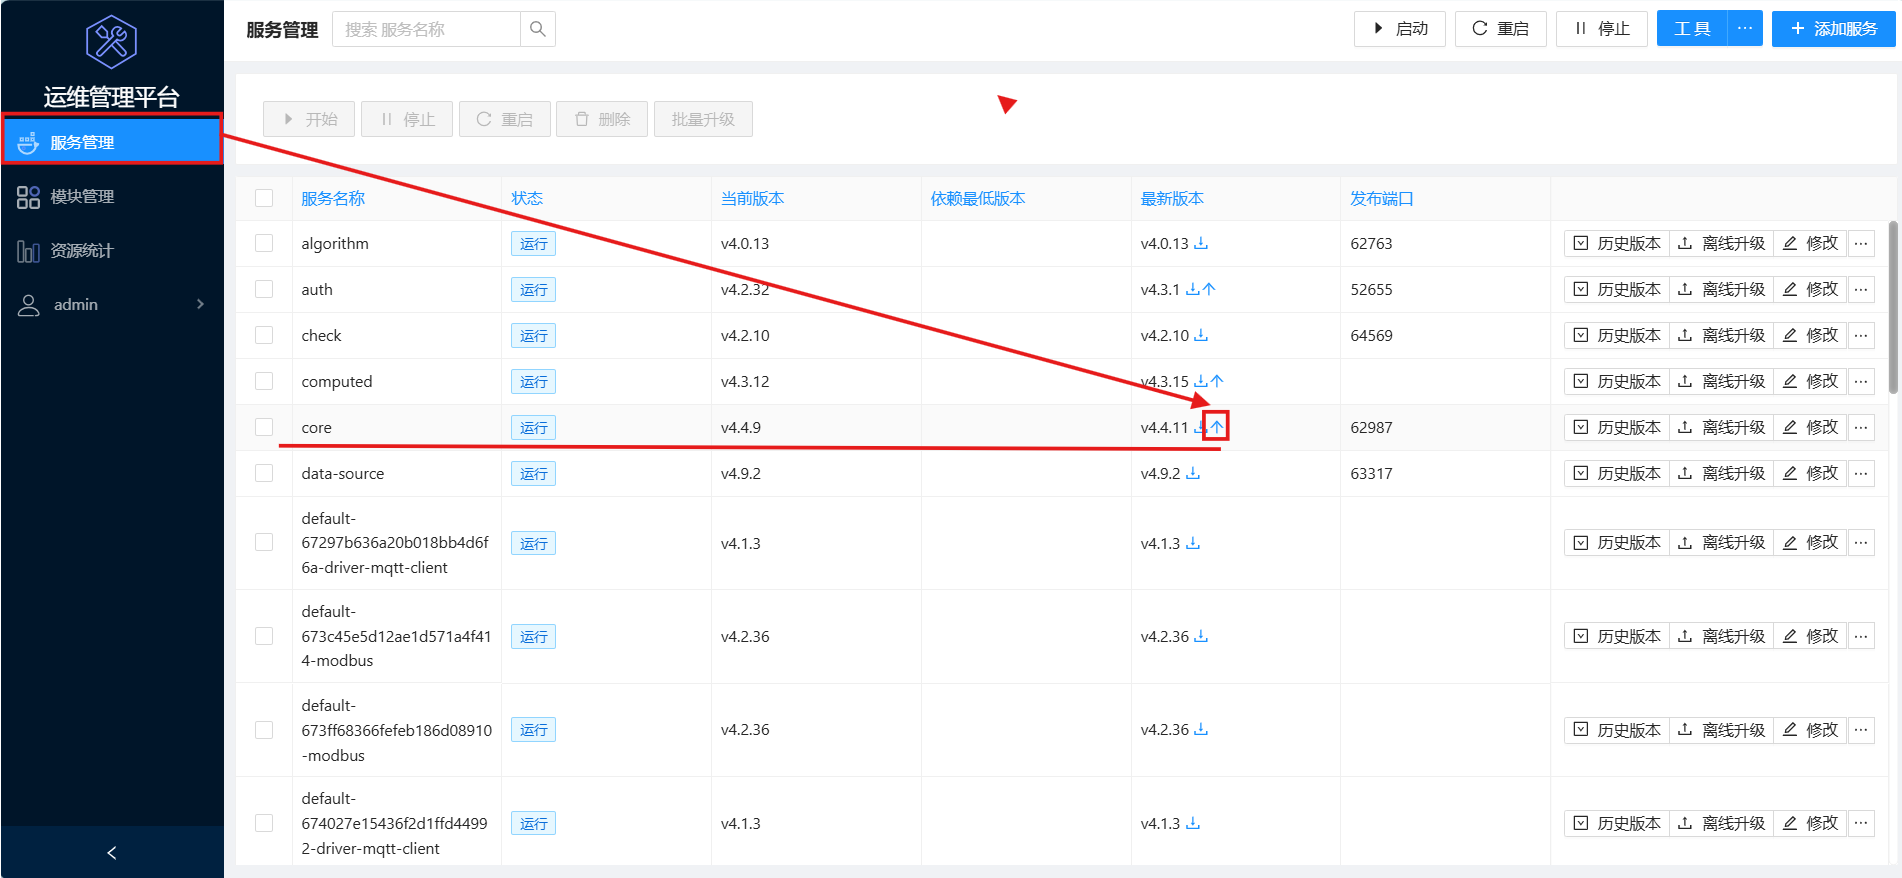This screenshot has height=878, width=1902.
Task: Click the search magnifier icon
Action: pyautogui.click(x=537, y=29)
